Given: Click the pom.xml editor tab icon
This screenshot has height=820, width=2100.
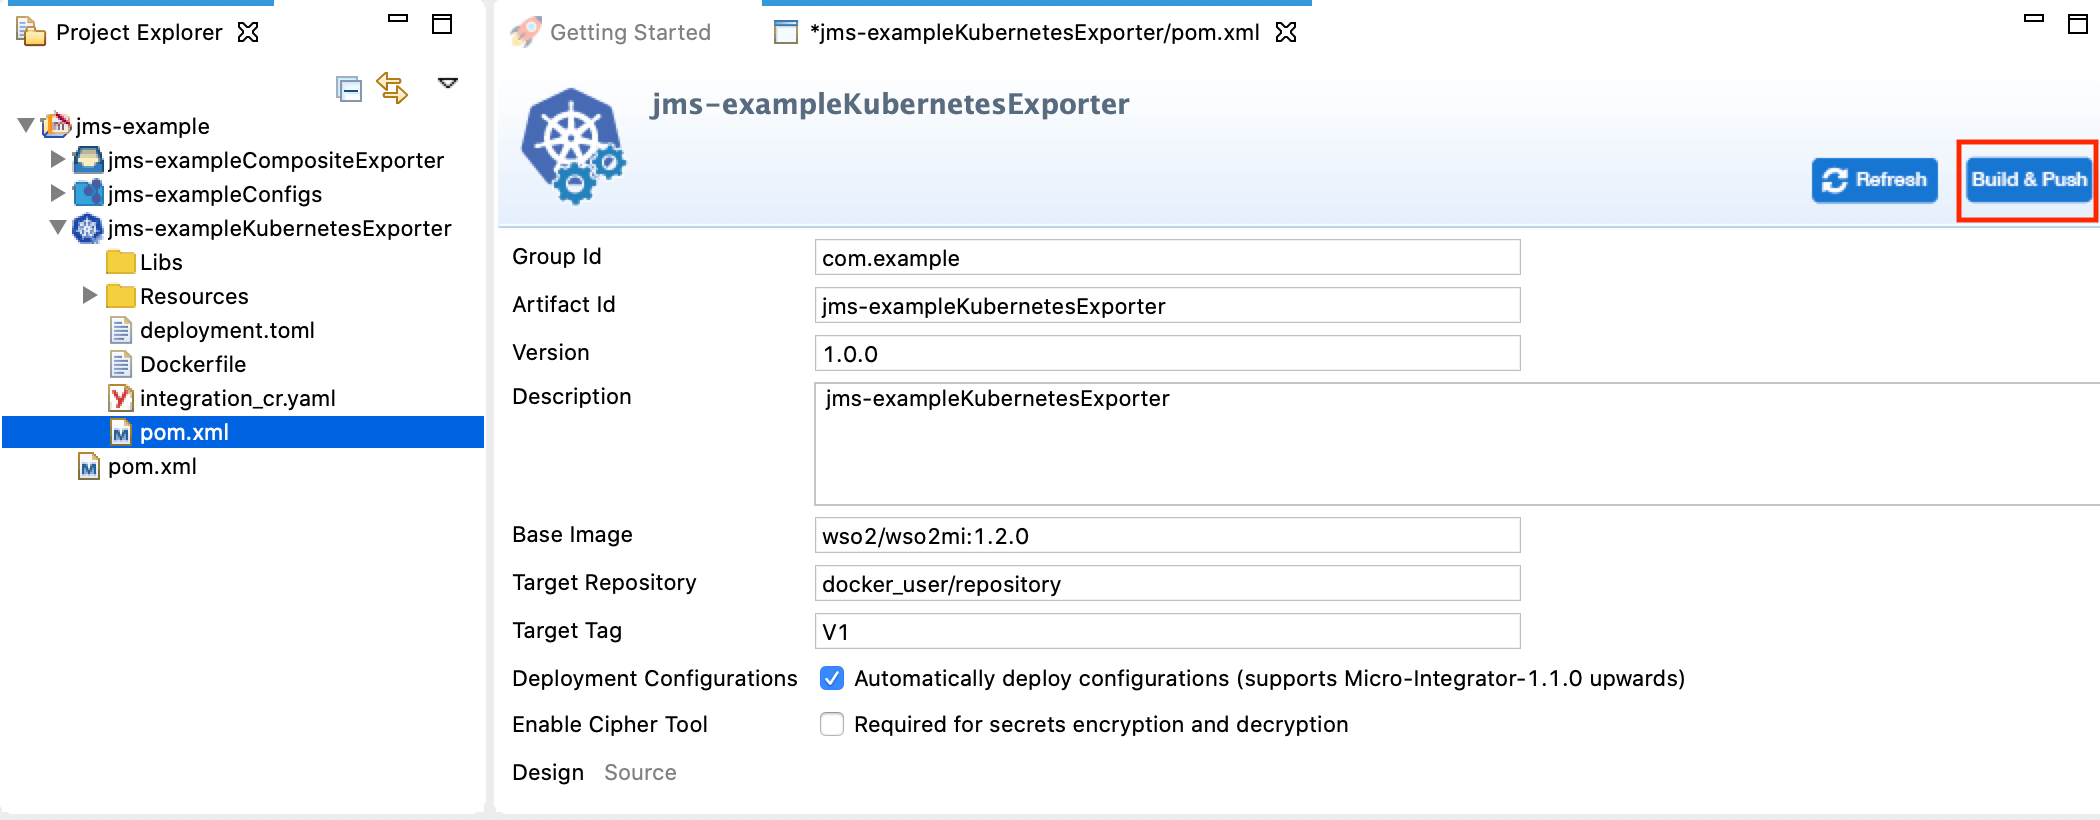Looking at the screenshot, I should (787, 32).
